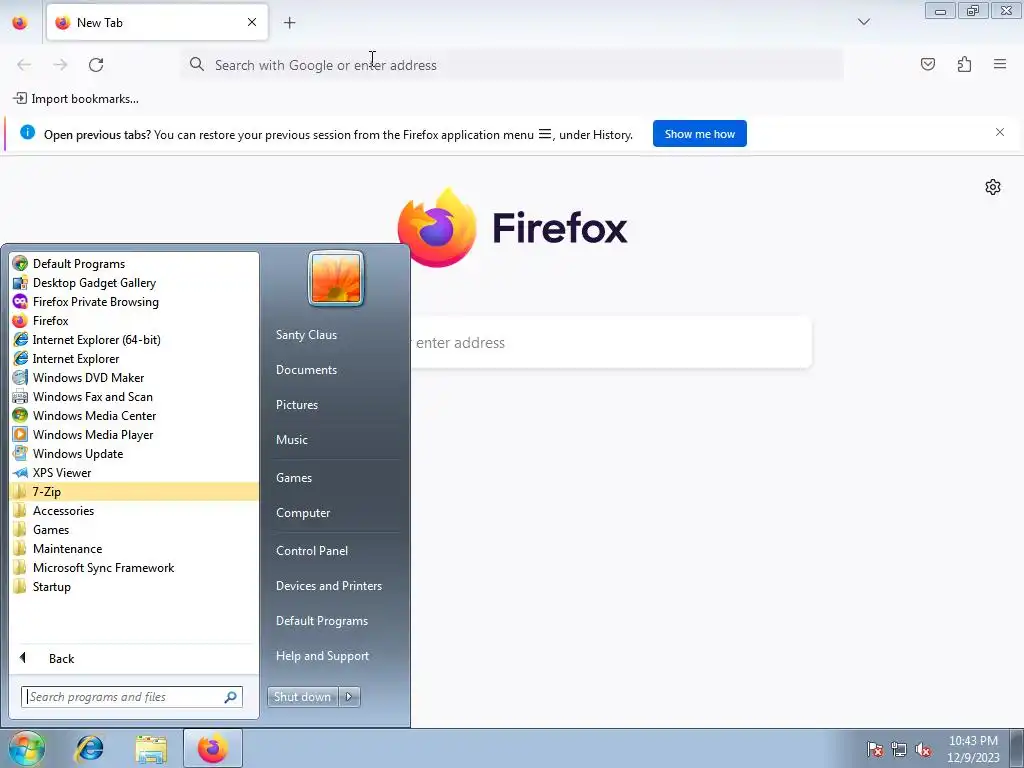Open Devices and Printers
Viewport: 1024px width, 768px height.
coord(328,586)
